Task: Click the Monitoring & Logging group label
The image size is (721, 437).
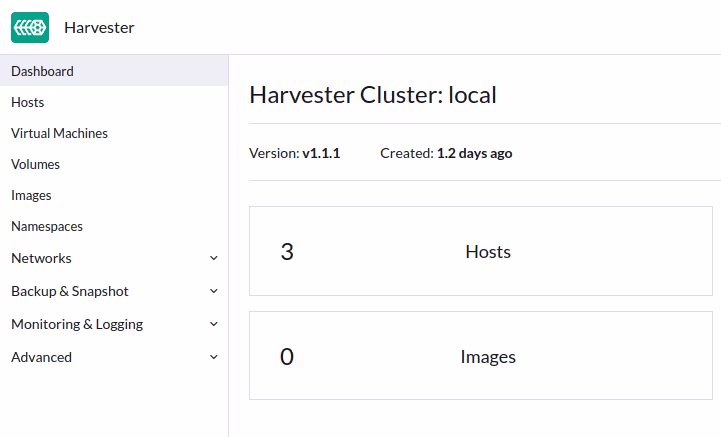Action: [77, 324]
